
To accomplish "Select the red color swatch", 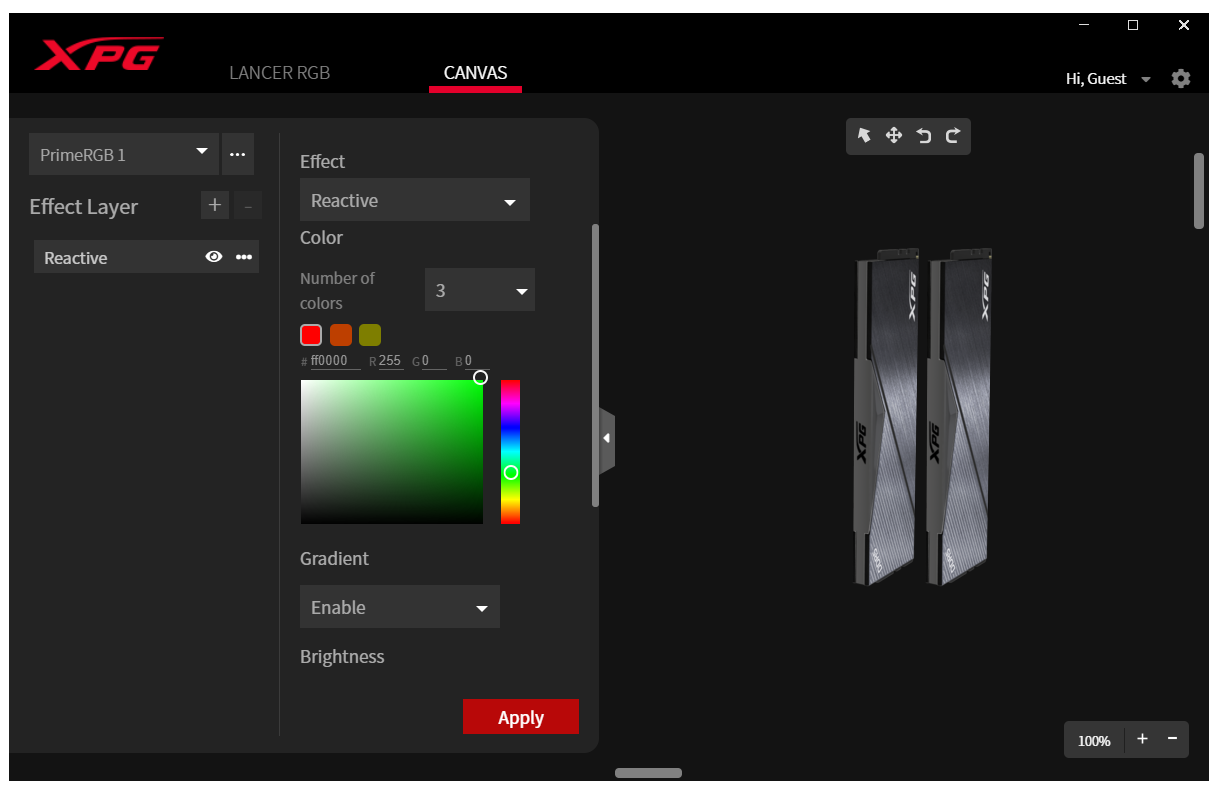I will pyautogui.click(x=311, y=335).
